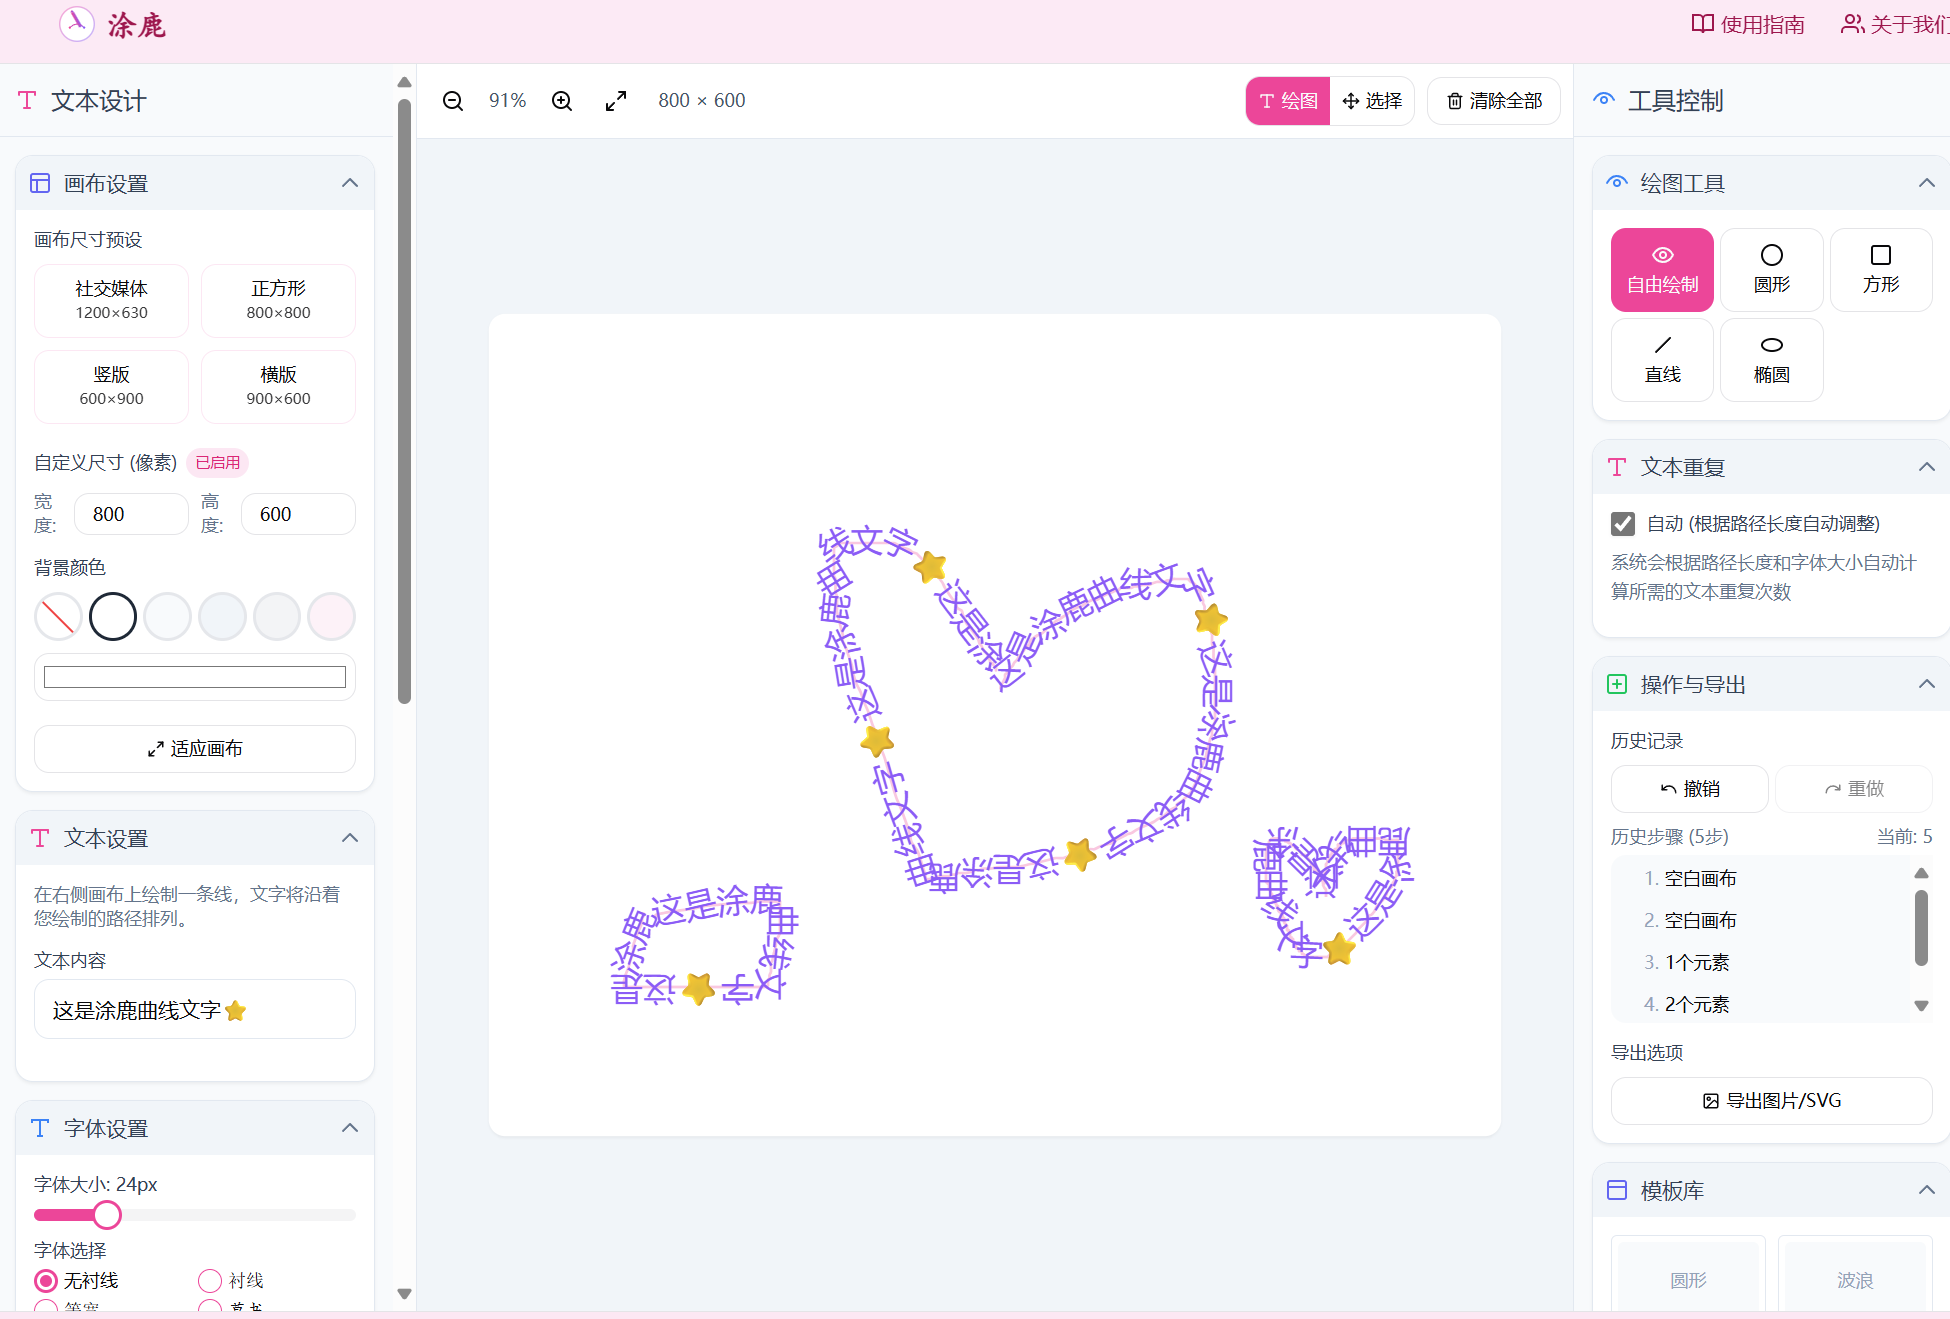The height and width of the screenshot is (1319, 1950).
Task: Select the transparent background swatch
Action: coord(58,616)
